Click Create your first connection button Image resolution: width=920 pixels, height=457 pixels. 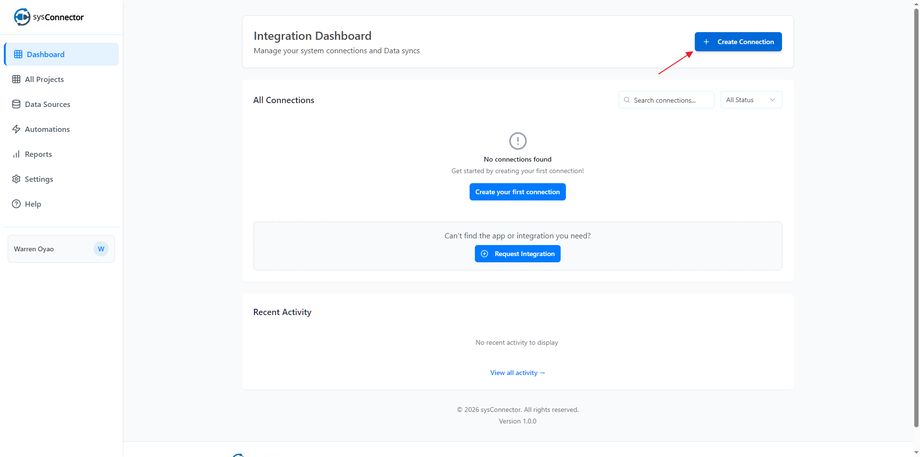point(517,192)
